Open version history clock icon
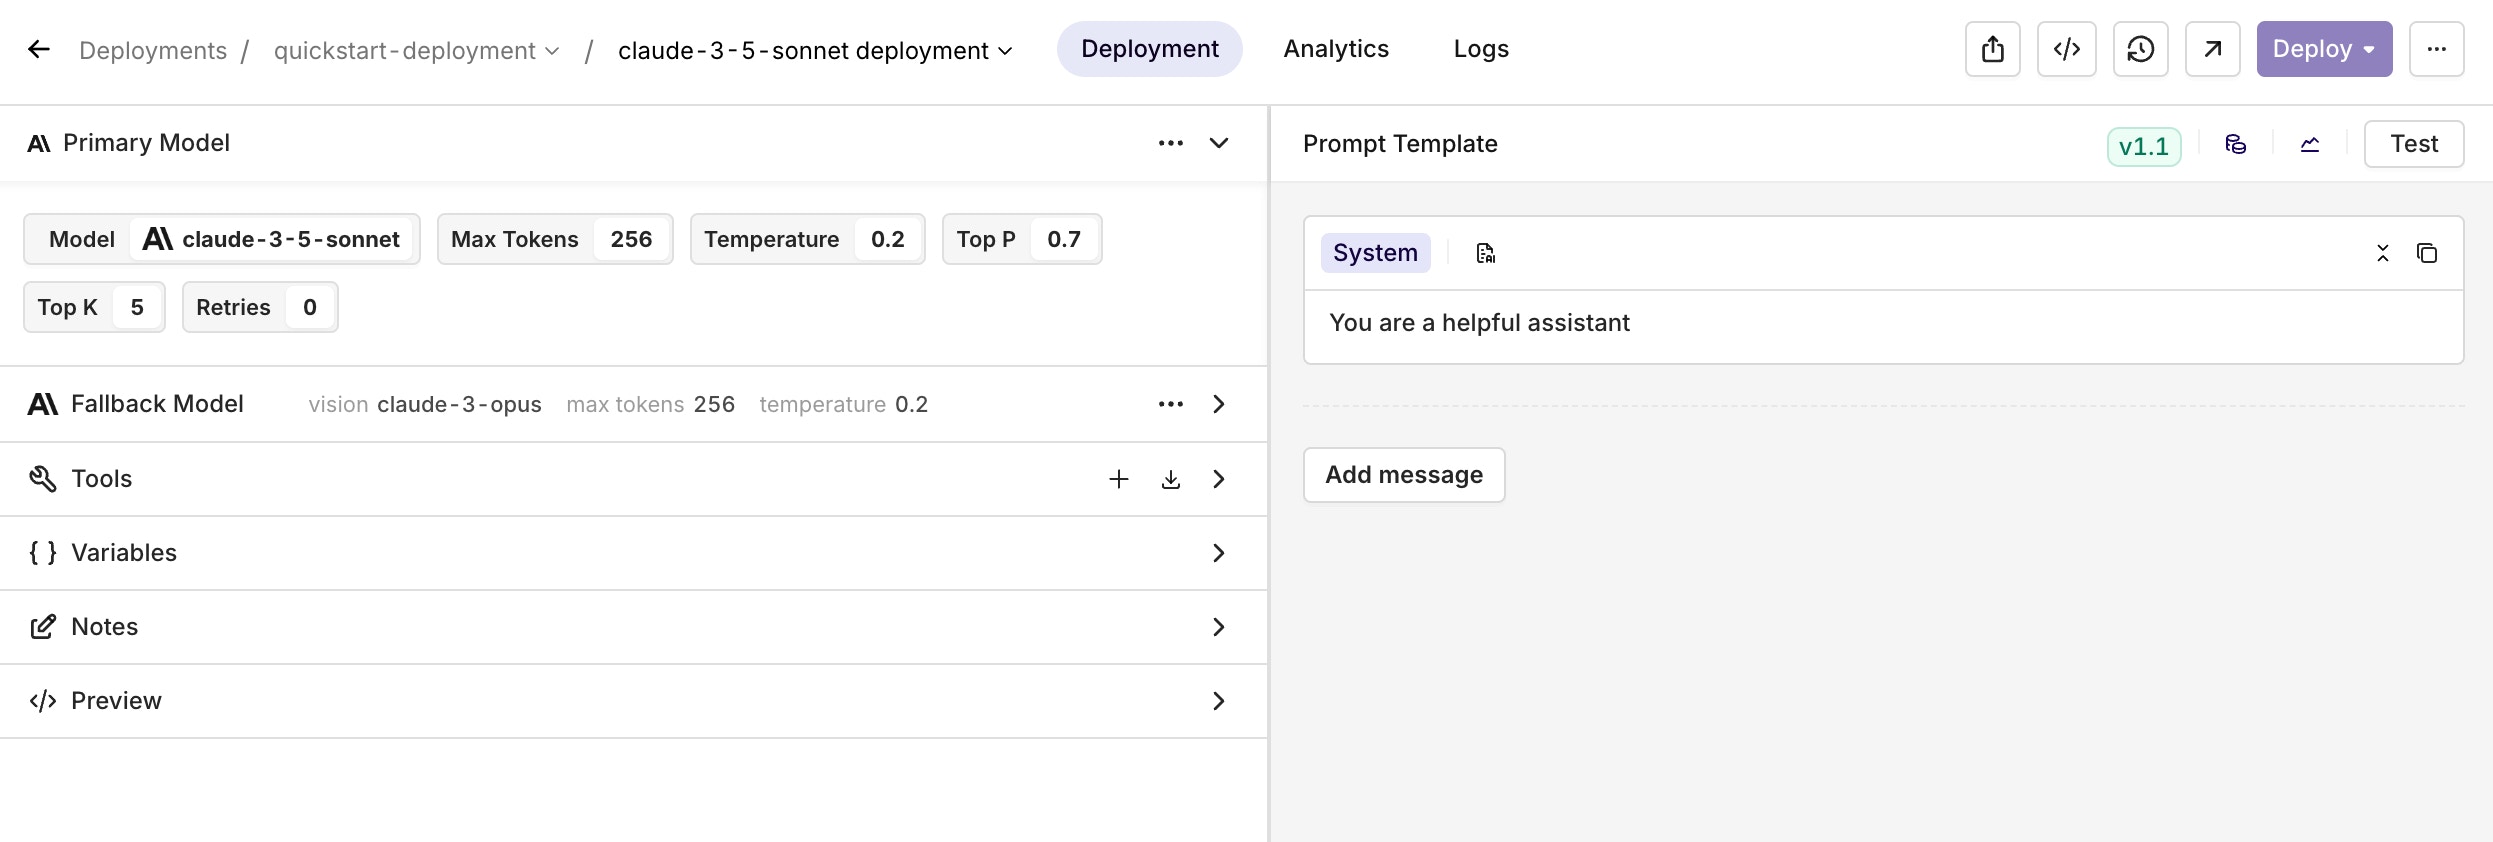Screen dimensions: 2493x842 click(x=2140, y=49)
